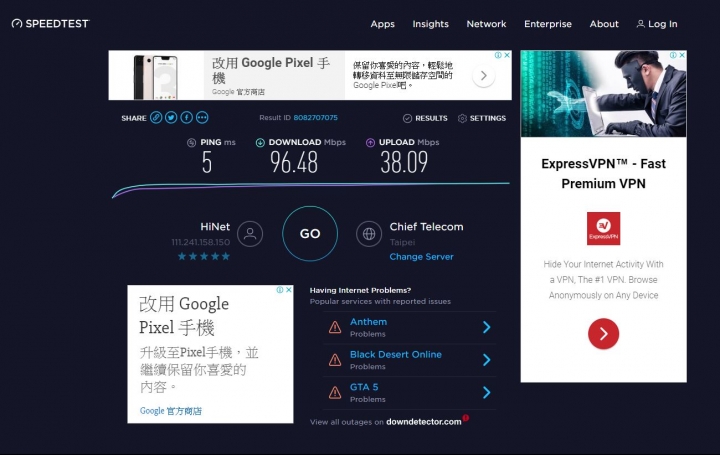Click arrow on top Google Pixel banner
The width and height of the screenshot is (720, 455).
[x=484, y=75]
